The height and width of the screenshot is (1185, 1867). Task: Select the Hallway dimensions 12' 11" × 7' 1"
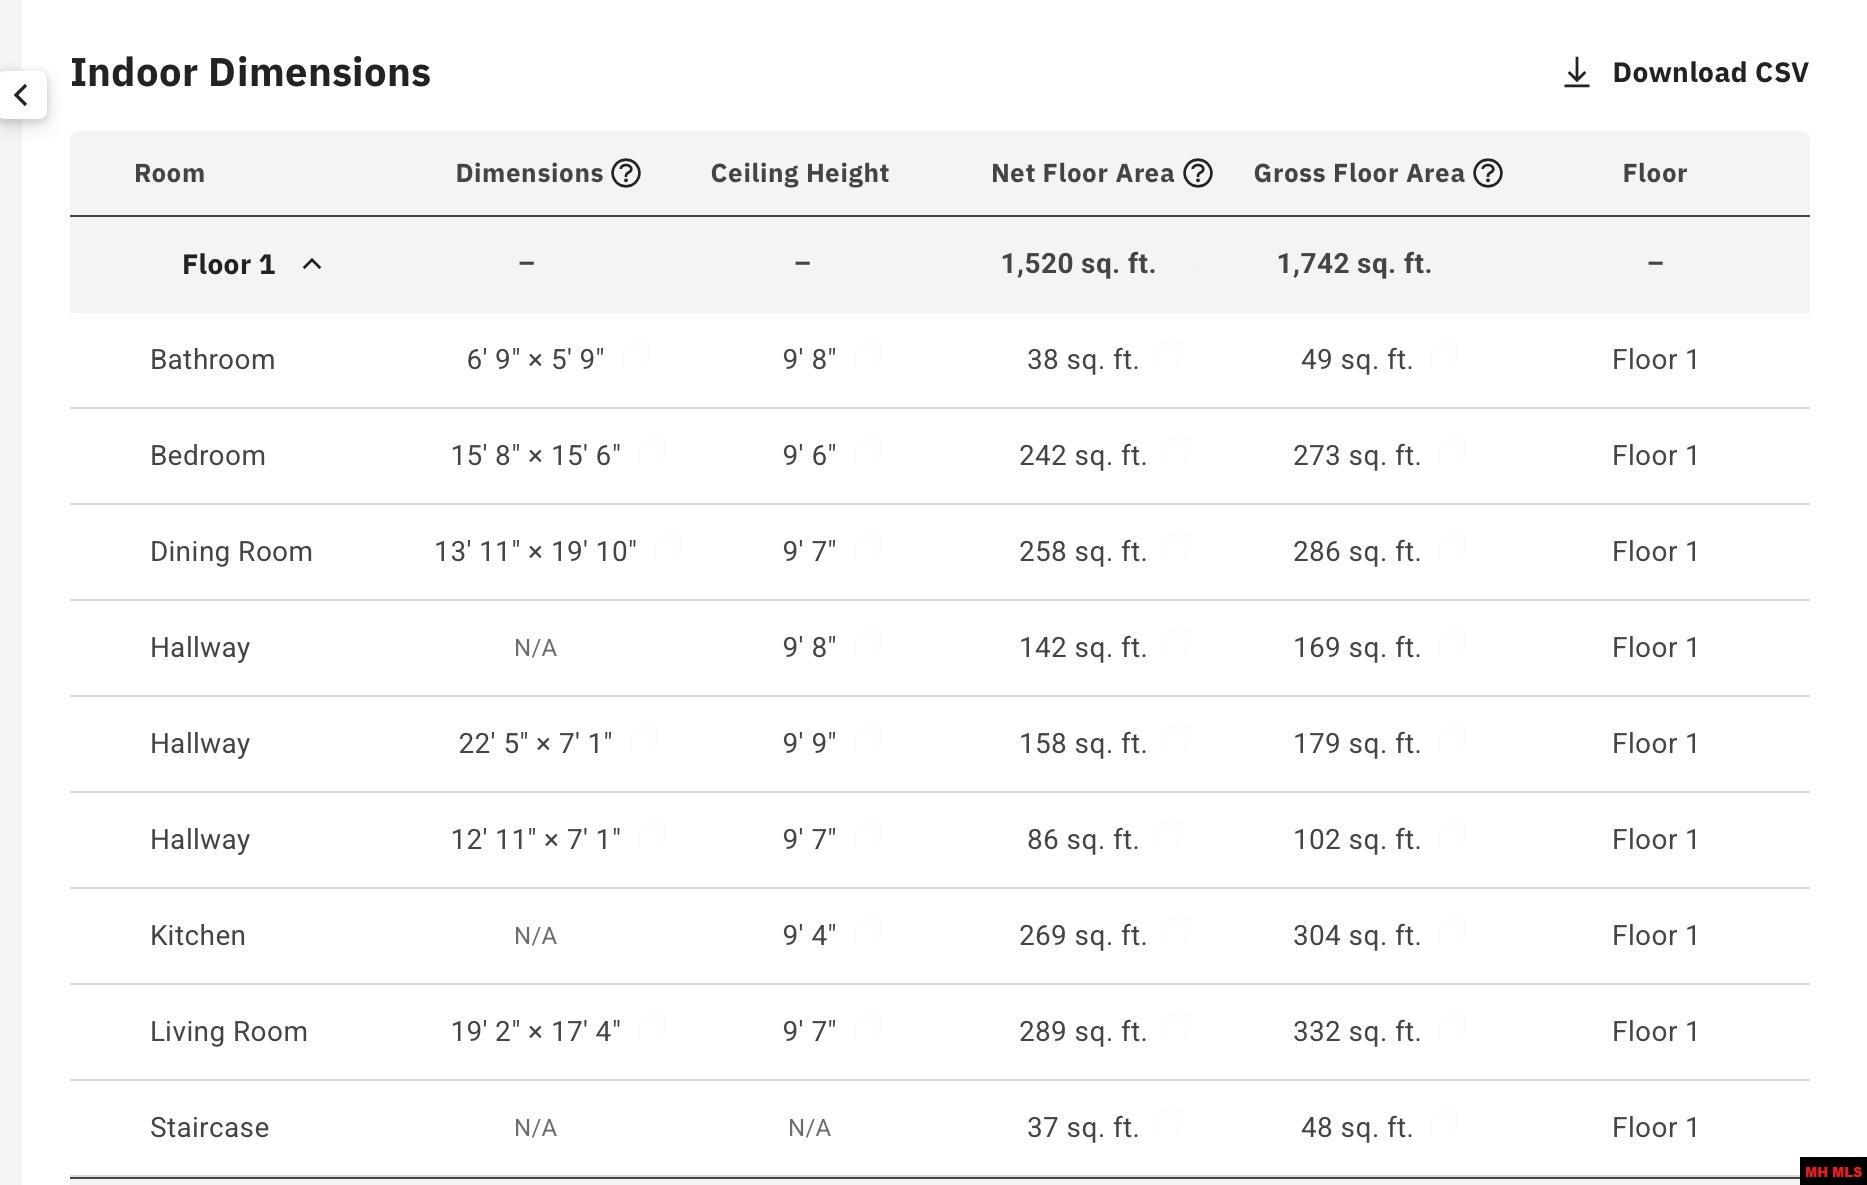point(535,840)
